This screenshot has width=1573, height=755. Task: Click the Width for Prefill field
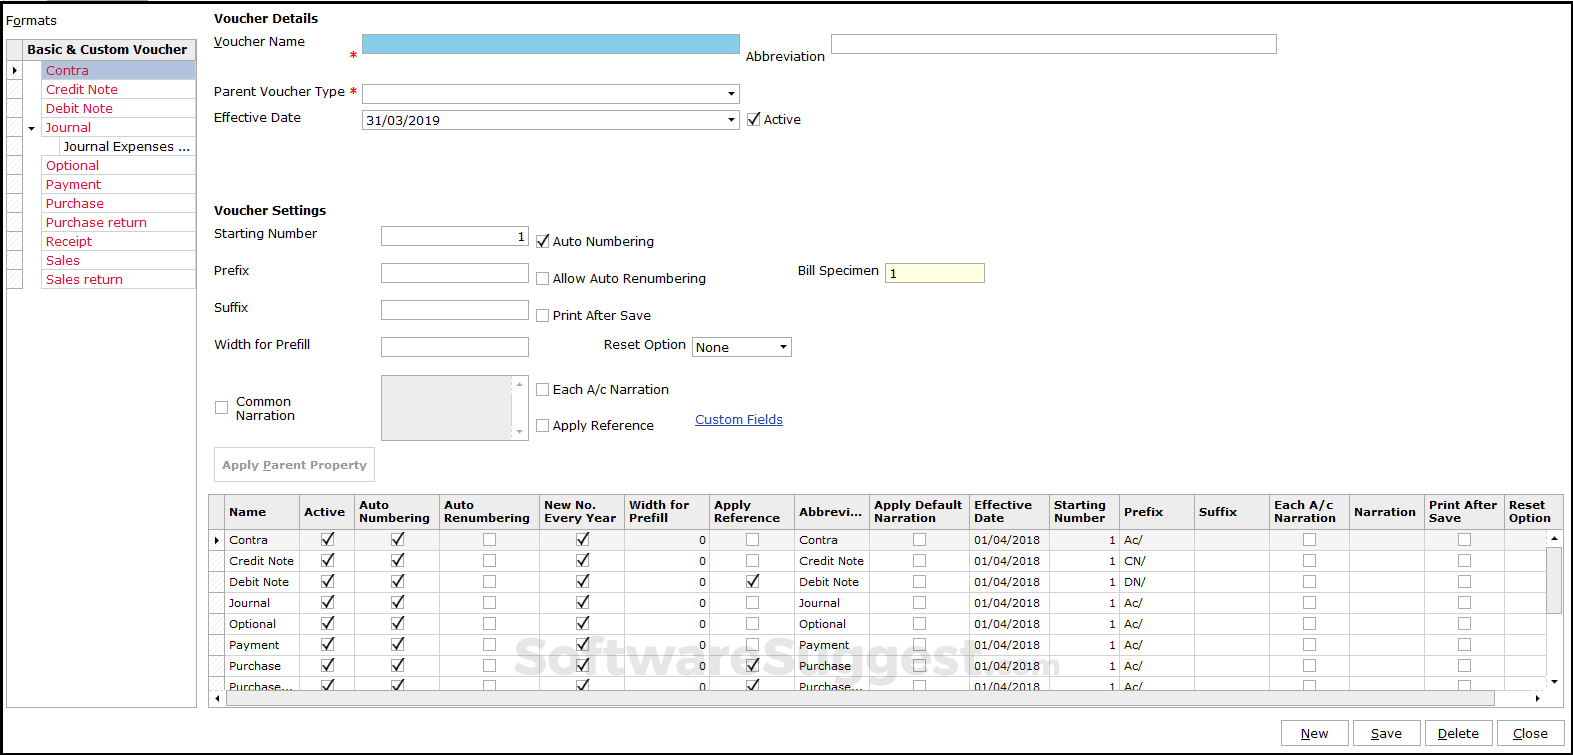point(454,347)
